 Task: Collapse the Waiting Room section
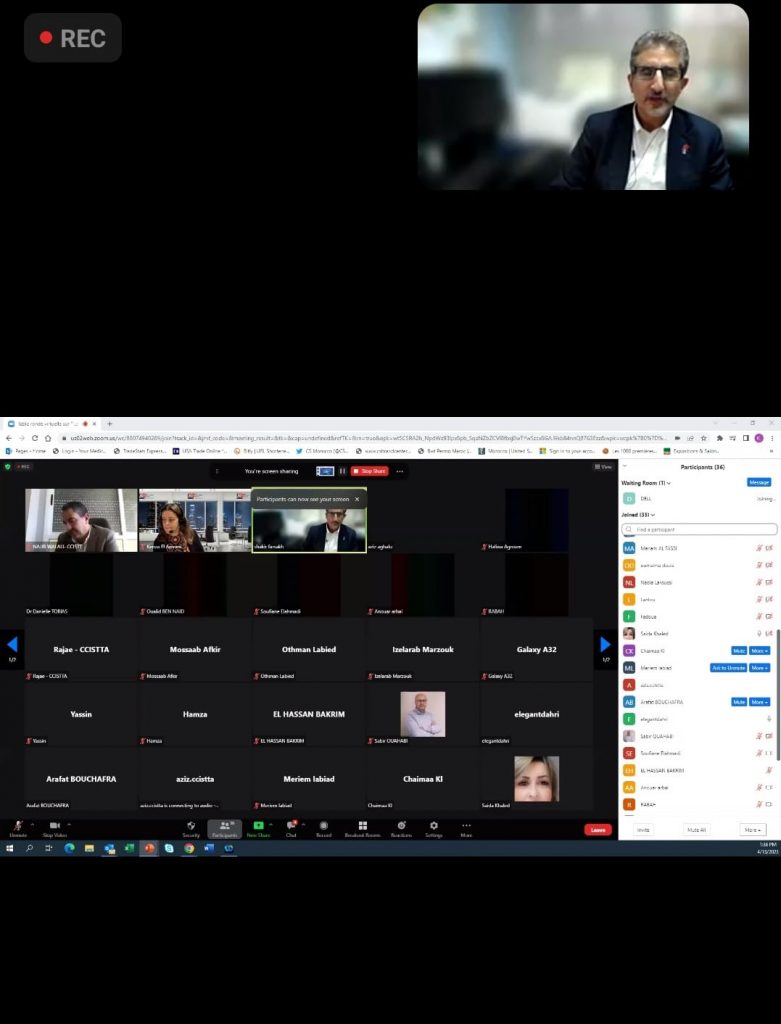pos(669,483)
